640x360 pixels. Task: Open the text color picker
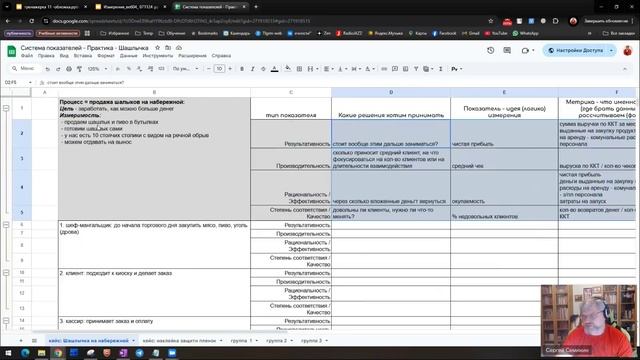tap(275, 69)
